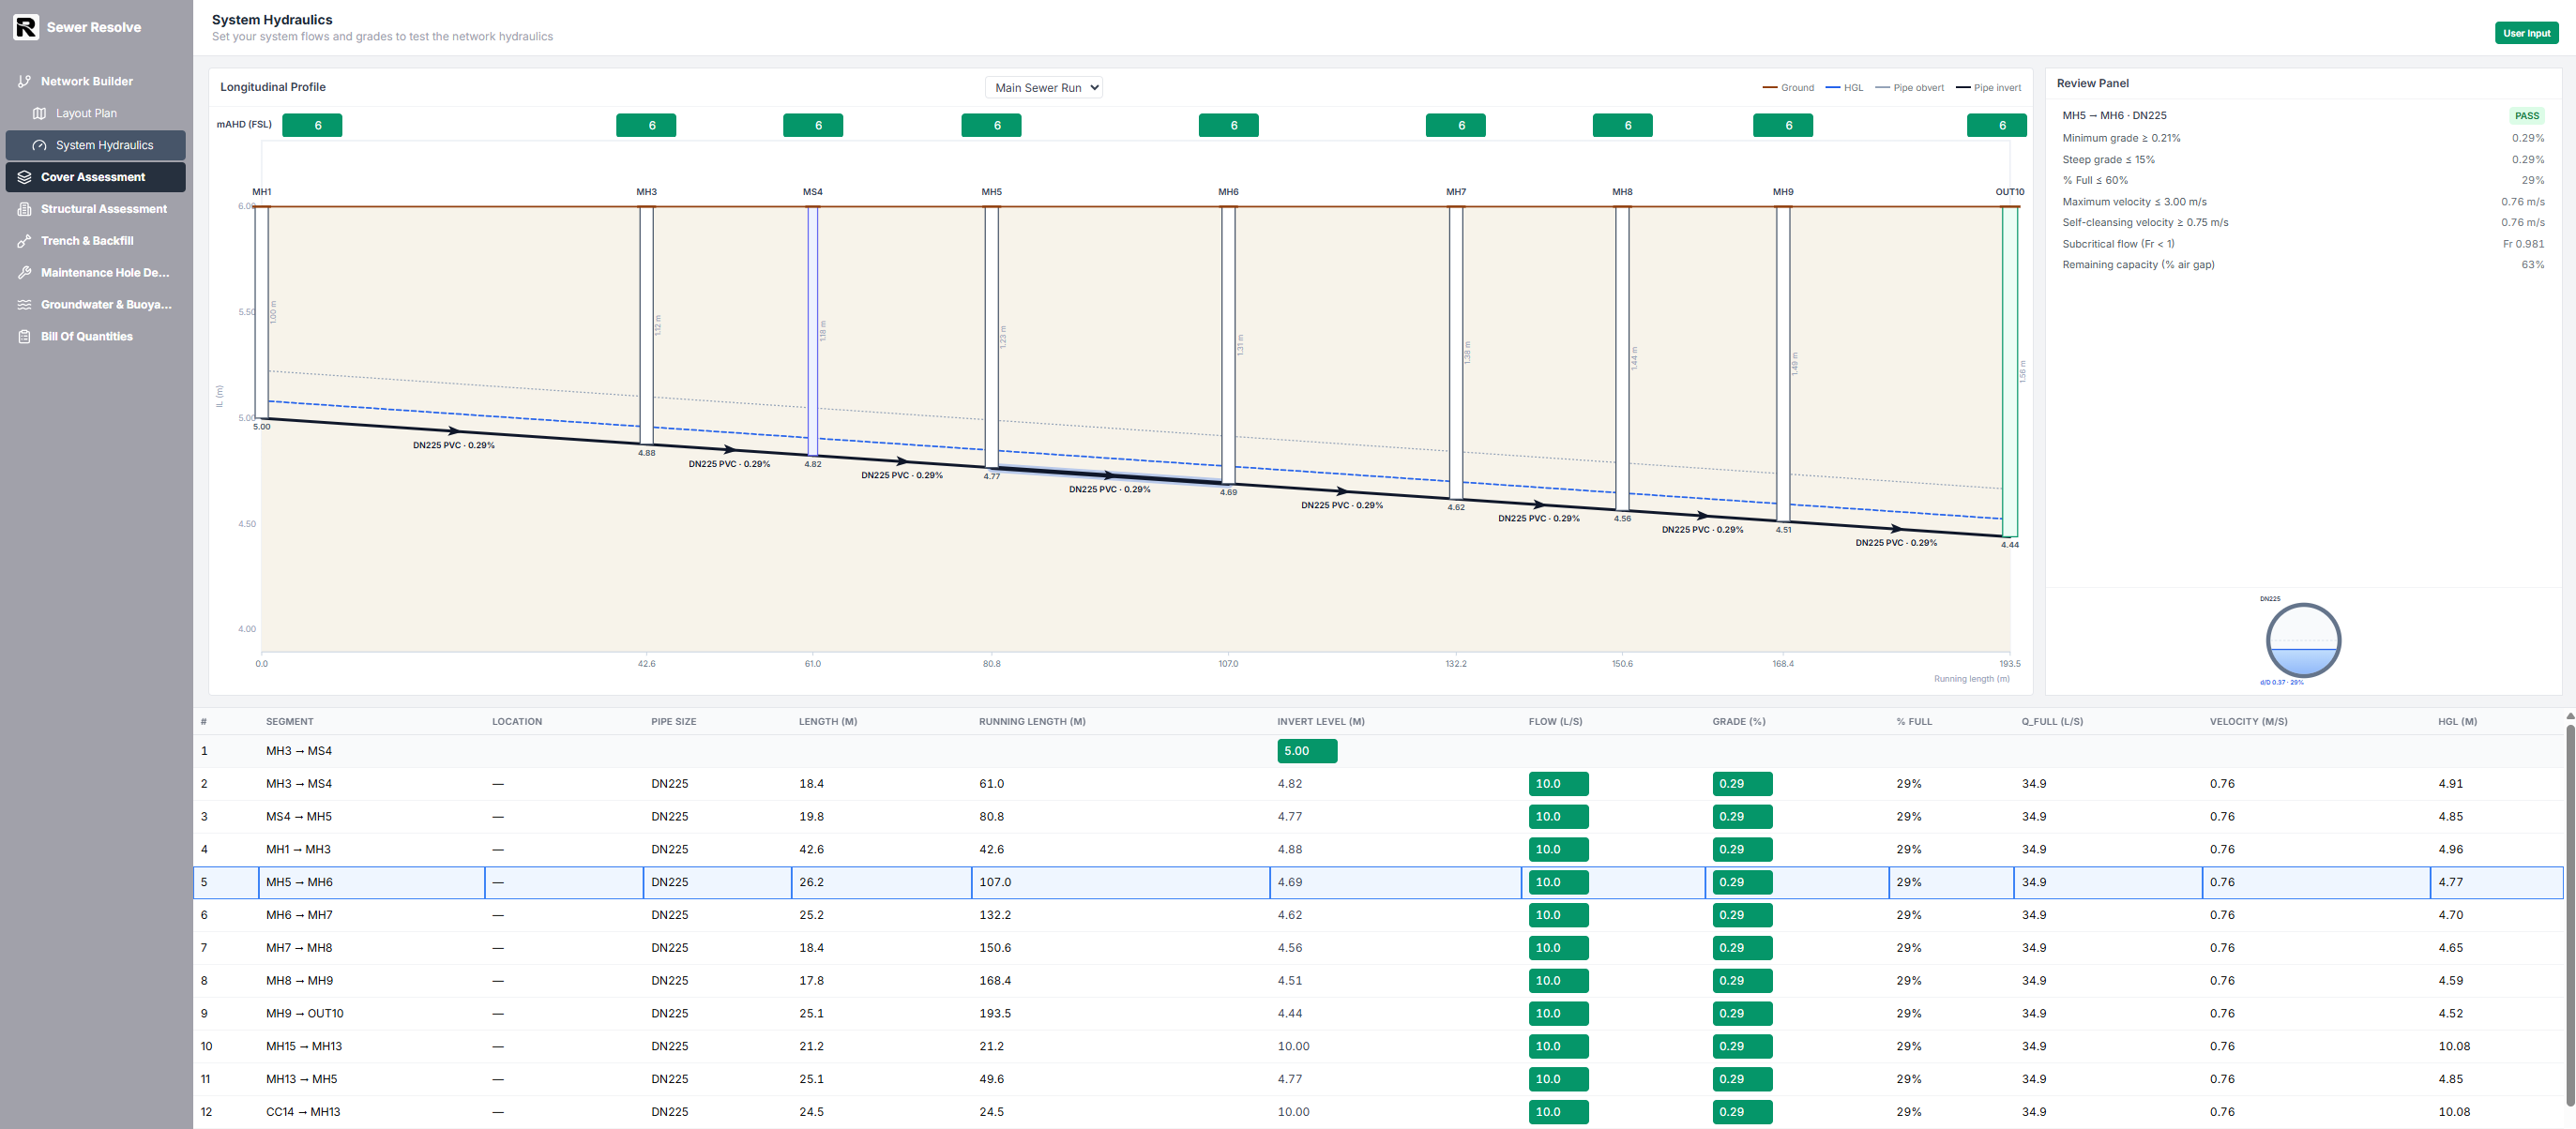Open Trench & Backfill section
This screenshot has width=2576, height=1129.
95,241
